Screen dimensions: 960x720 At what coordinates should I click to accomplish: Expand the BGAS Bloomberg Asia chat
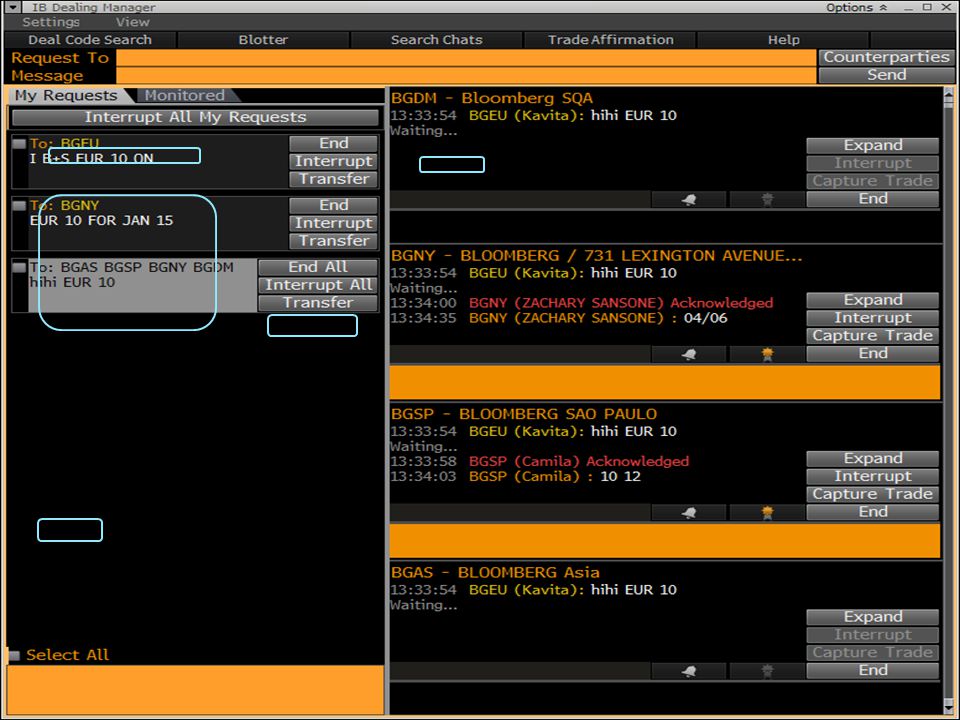pyautogui.click(x=872, y=617)
